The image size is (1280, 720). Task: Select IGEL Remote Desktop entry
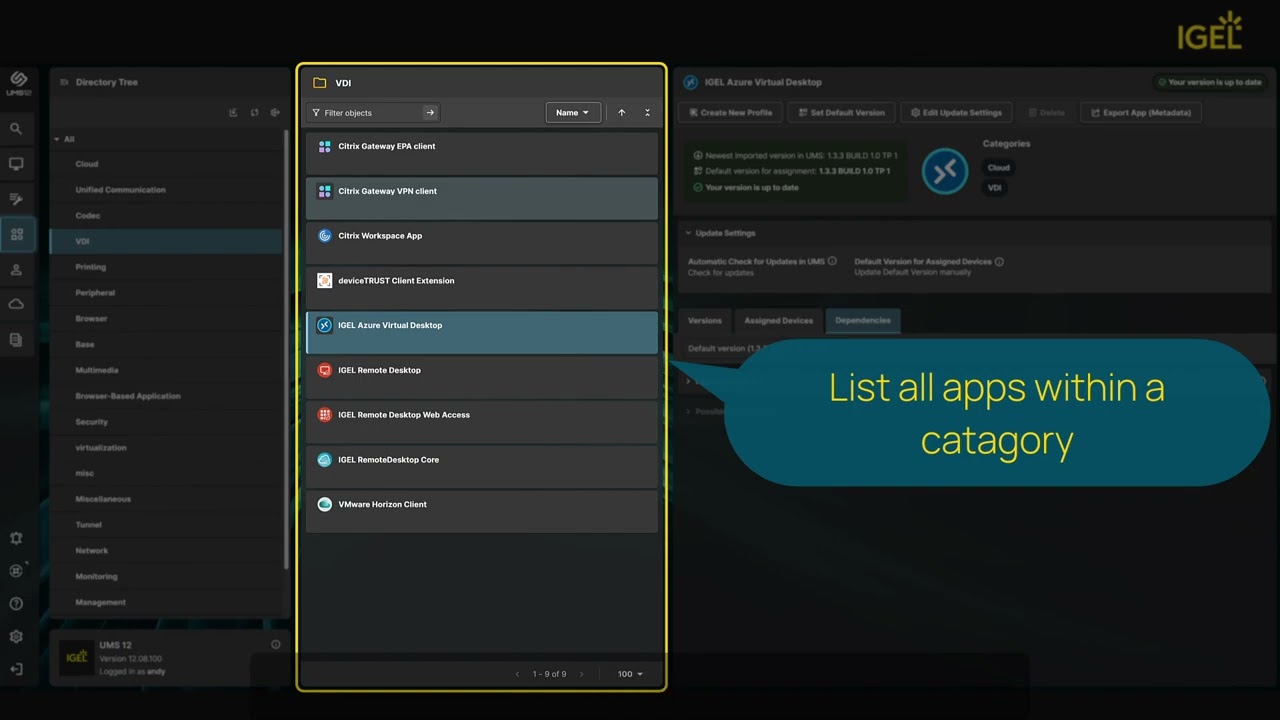pos(482,377)
